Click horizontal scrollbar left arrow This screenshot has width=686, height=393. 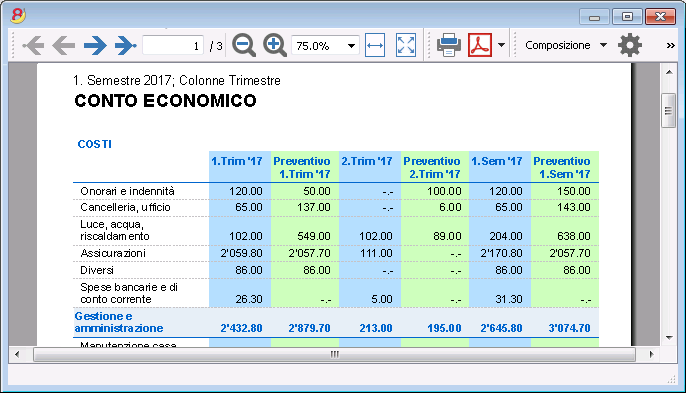pyautogui.click(x=17, y=354)
